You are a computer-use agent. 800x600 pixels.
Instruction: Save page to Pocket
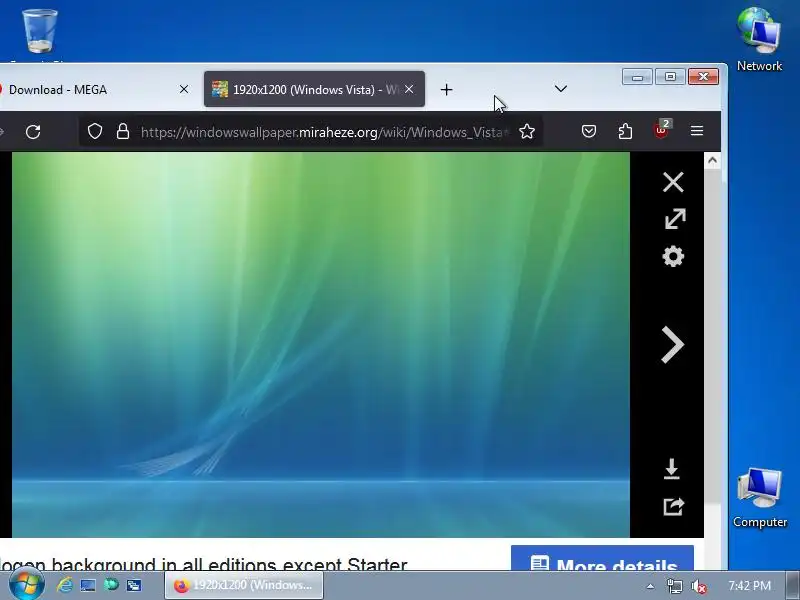click(x=589, y=132)
